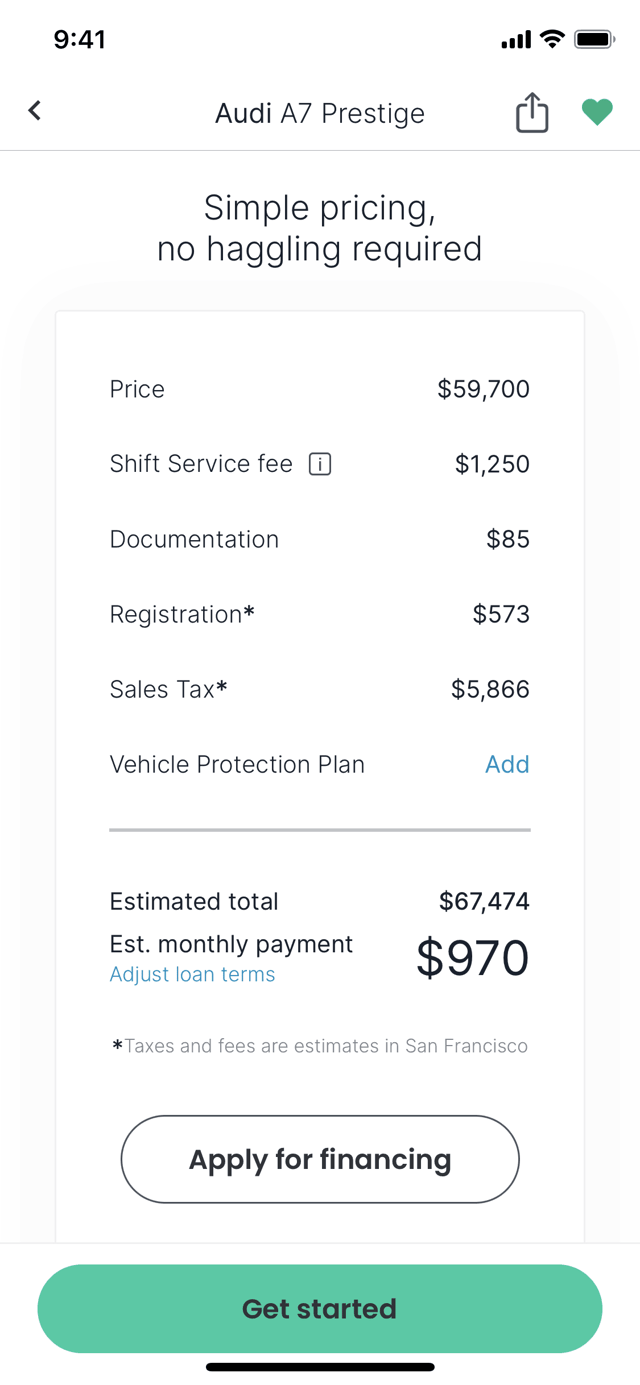
Task: Select the Price $59,700 amount
Action: click(484, 389)
